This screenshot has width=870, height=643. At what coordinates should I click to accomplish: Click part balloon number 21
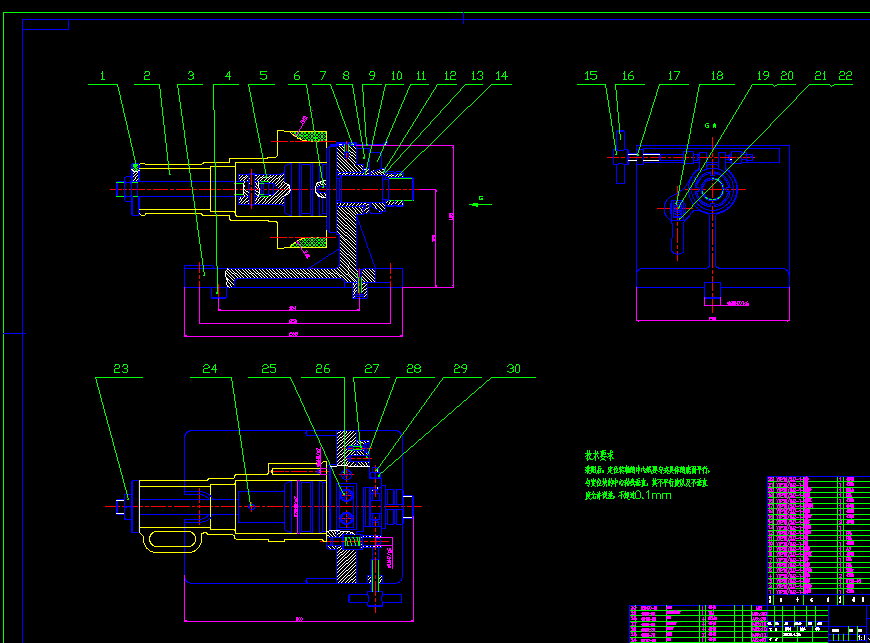click(821, 76)
